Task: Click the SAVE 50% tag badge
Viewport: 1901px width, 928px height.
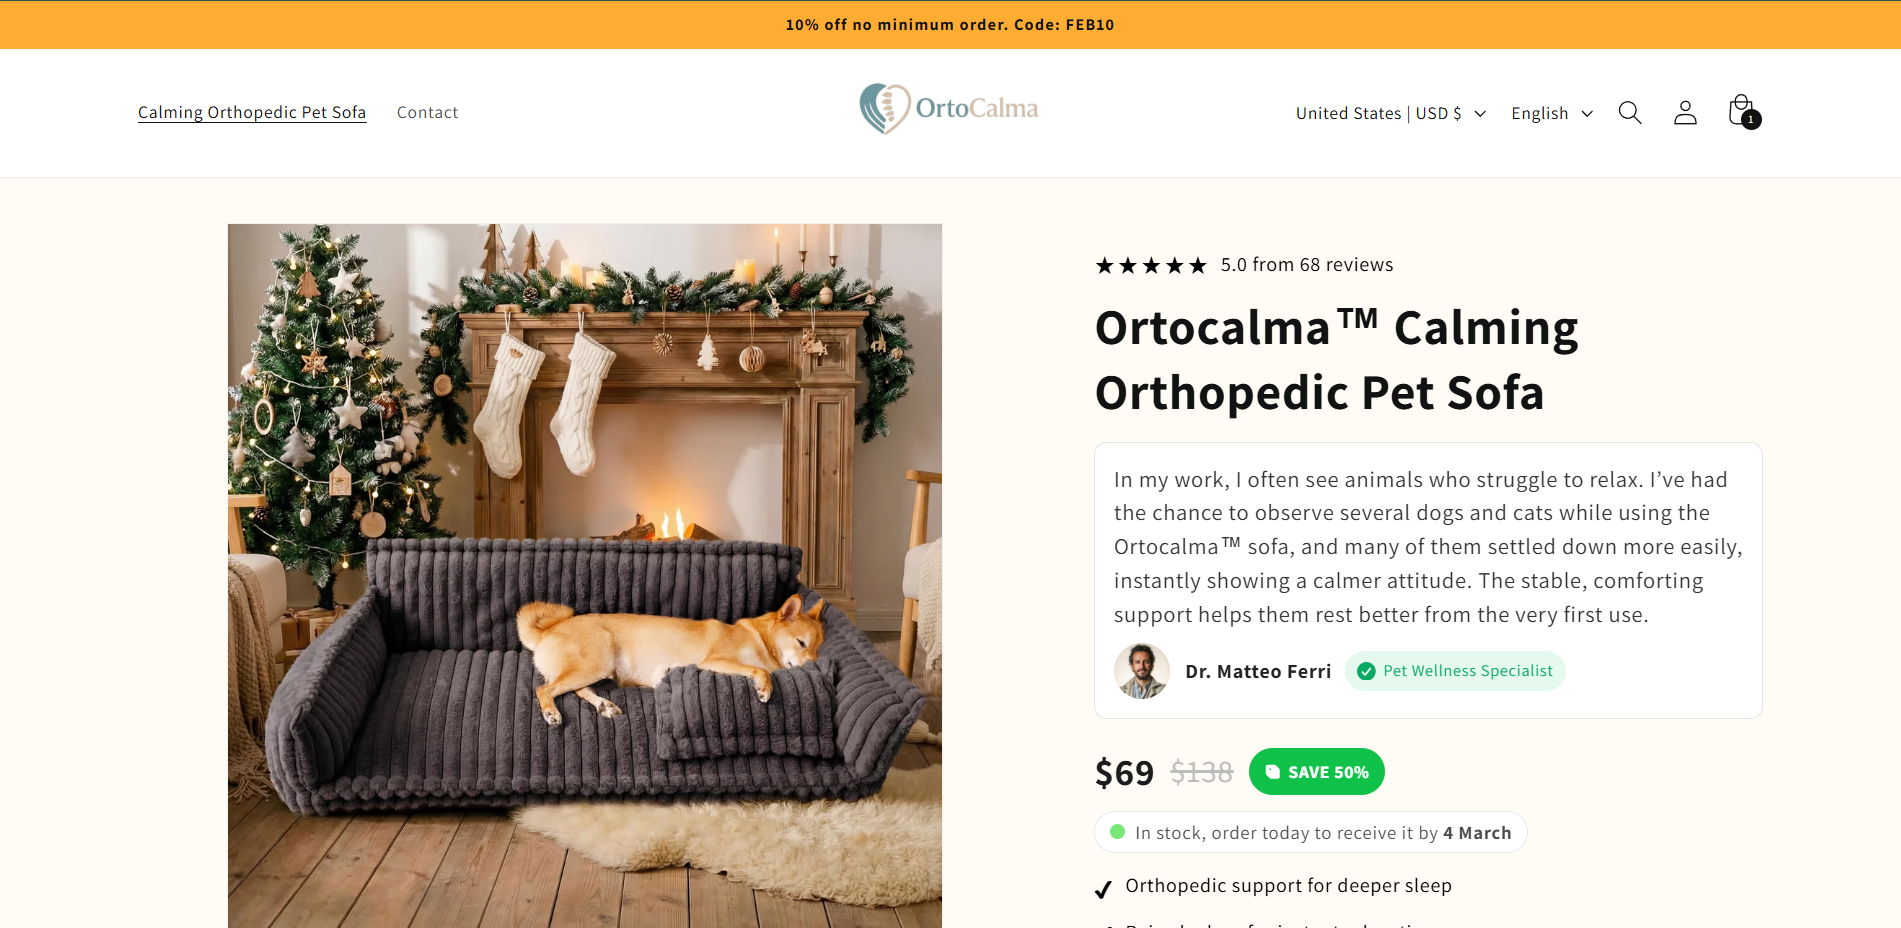Action: [x=1316, y=772]
